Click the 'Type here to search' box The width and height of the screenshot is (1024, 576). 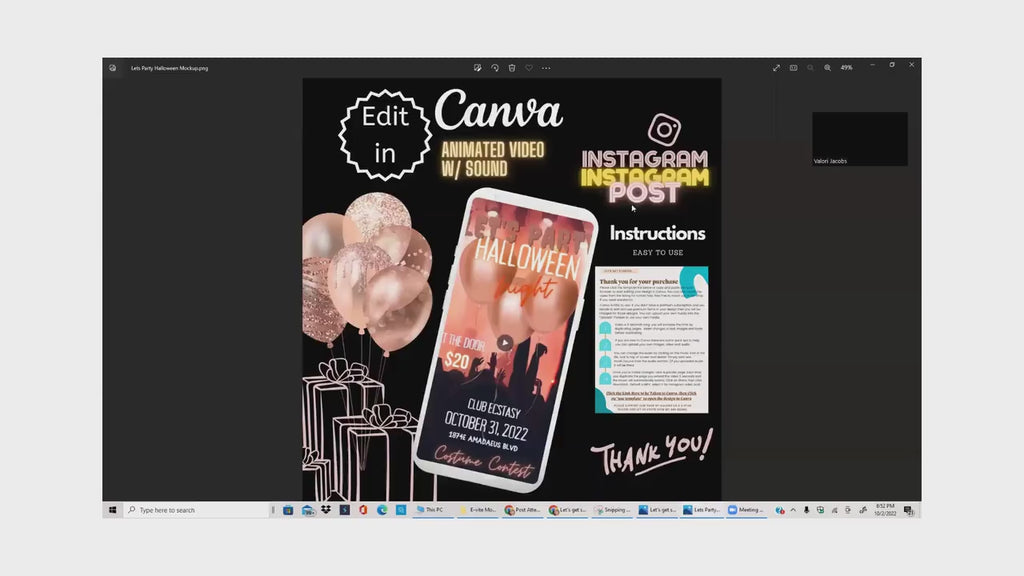point(195,510)
